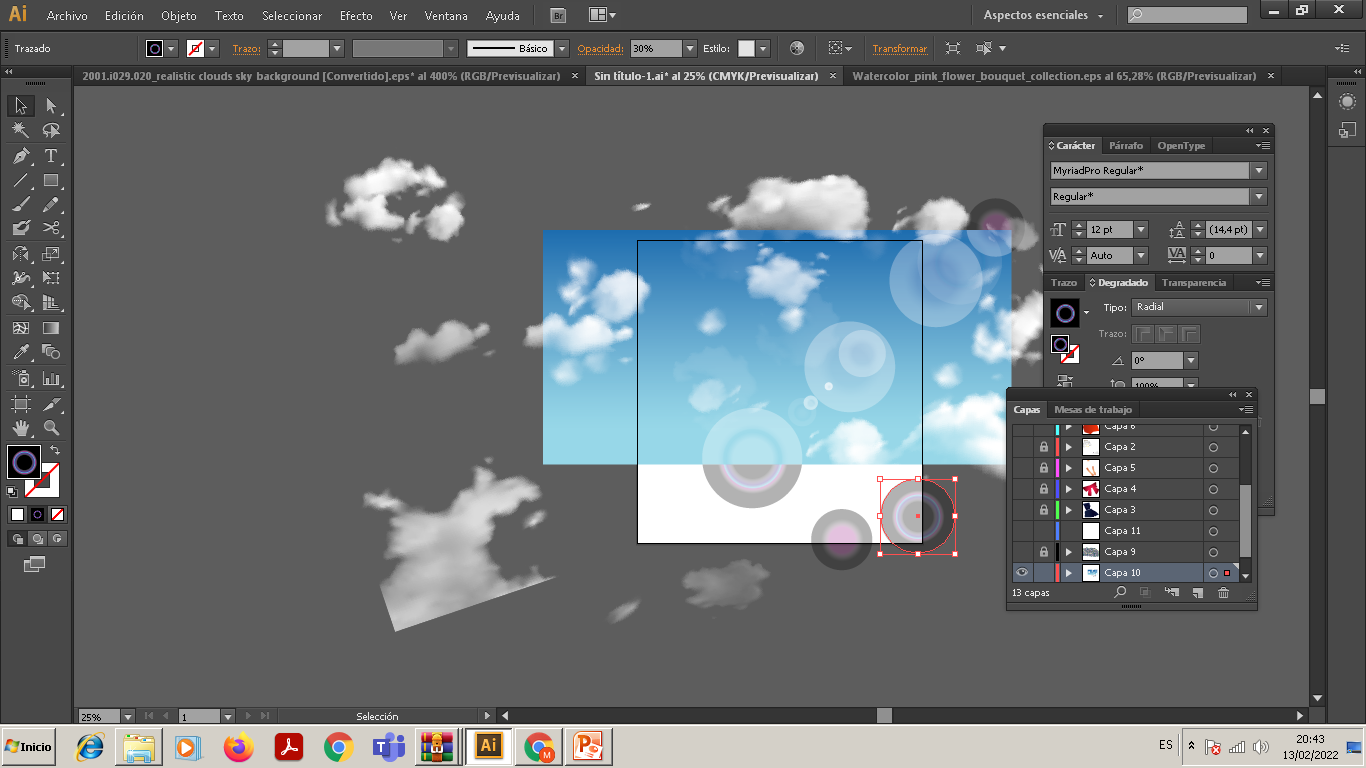This screenshot has width=1366, height=768.
Task: Select the Column Graph tool
Action: 51,379
